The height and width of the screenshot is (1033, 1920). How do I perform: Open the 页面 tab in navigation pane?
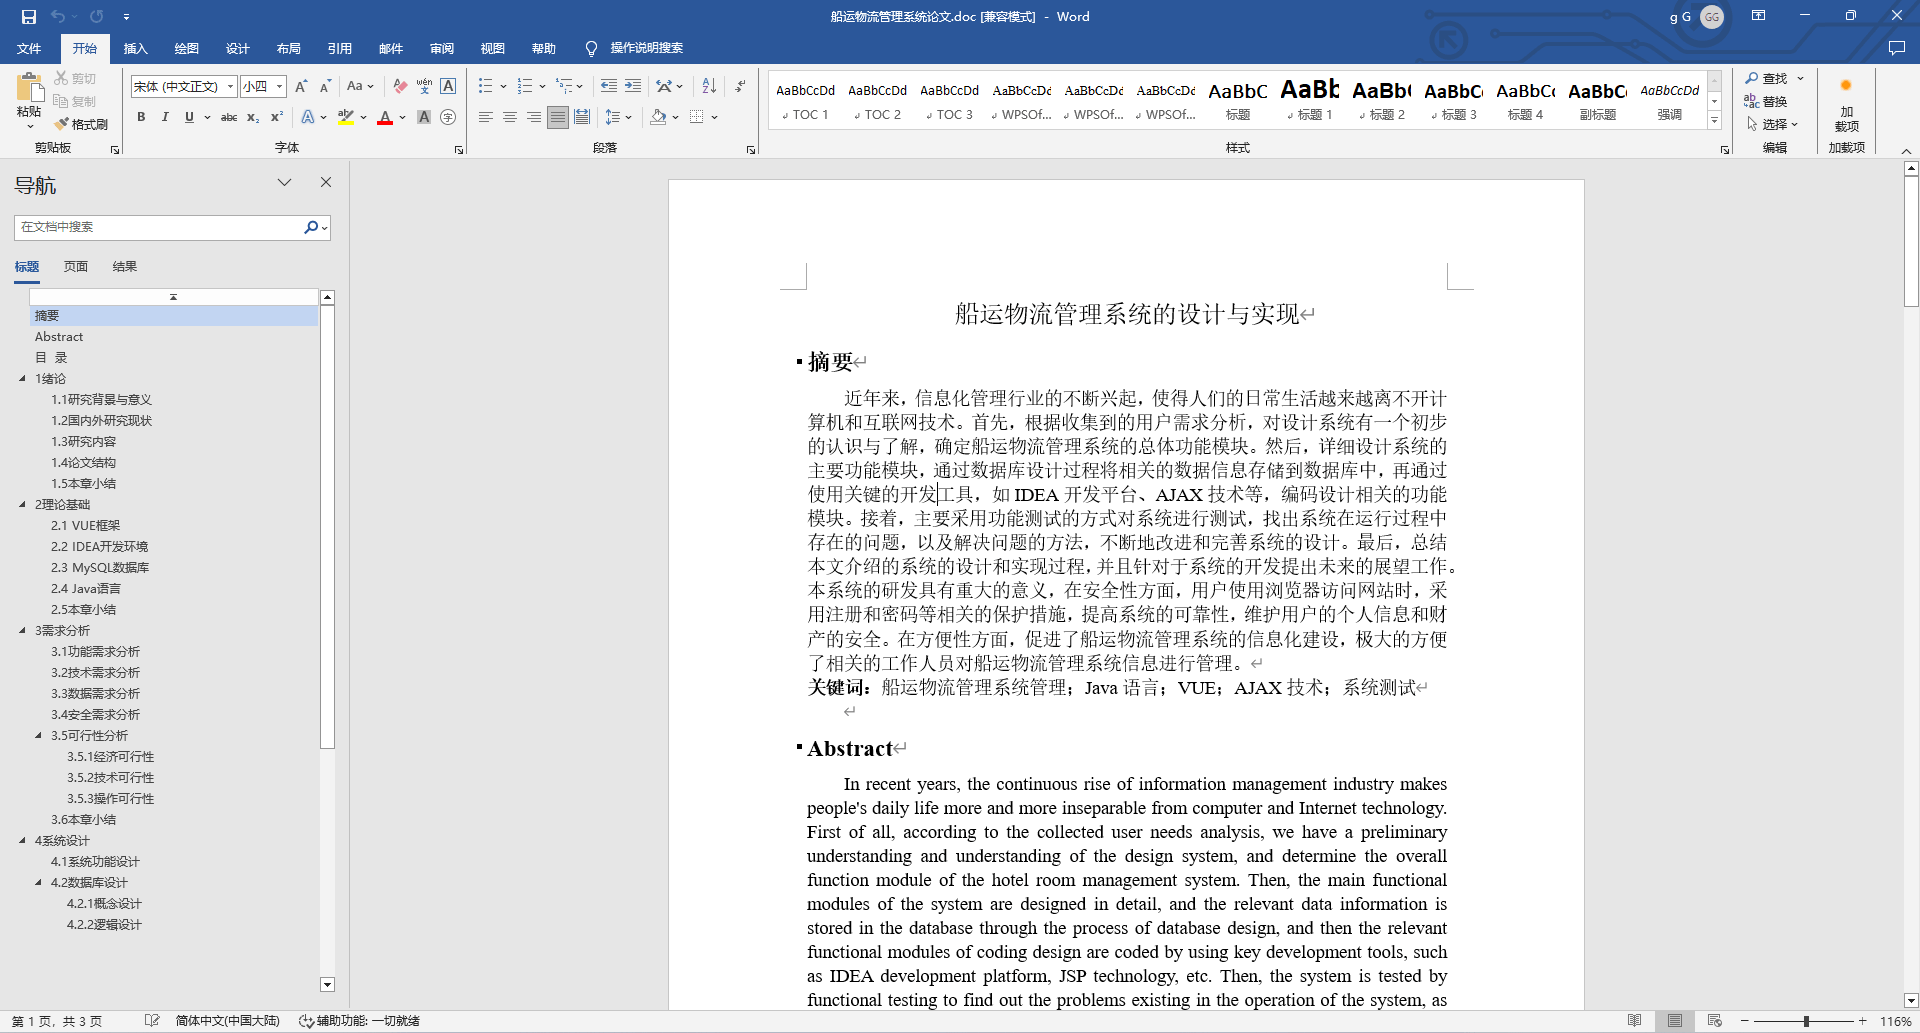tap(75, 266)
